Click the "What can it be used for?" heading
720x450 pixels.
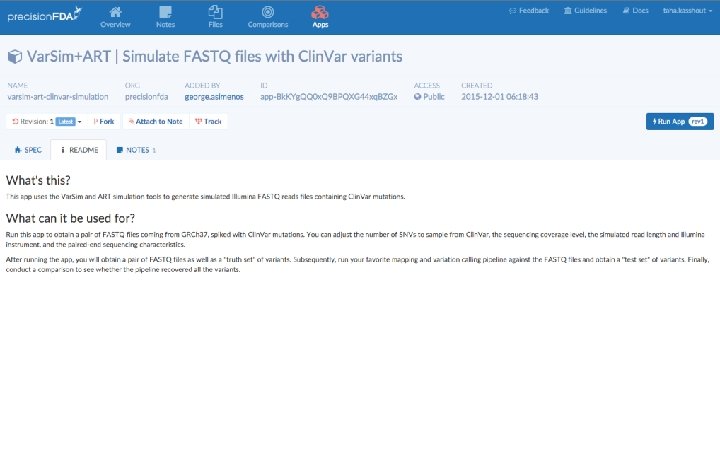[x=70, y=218]
